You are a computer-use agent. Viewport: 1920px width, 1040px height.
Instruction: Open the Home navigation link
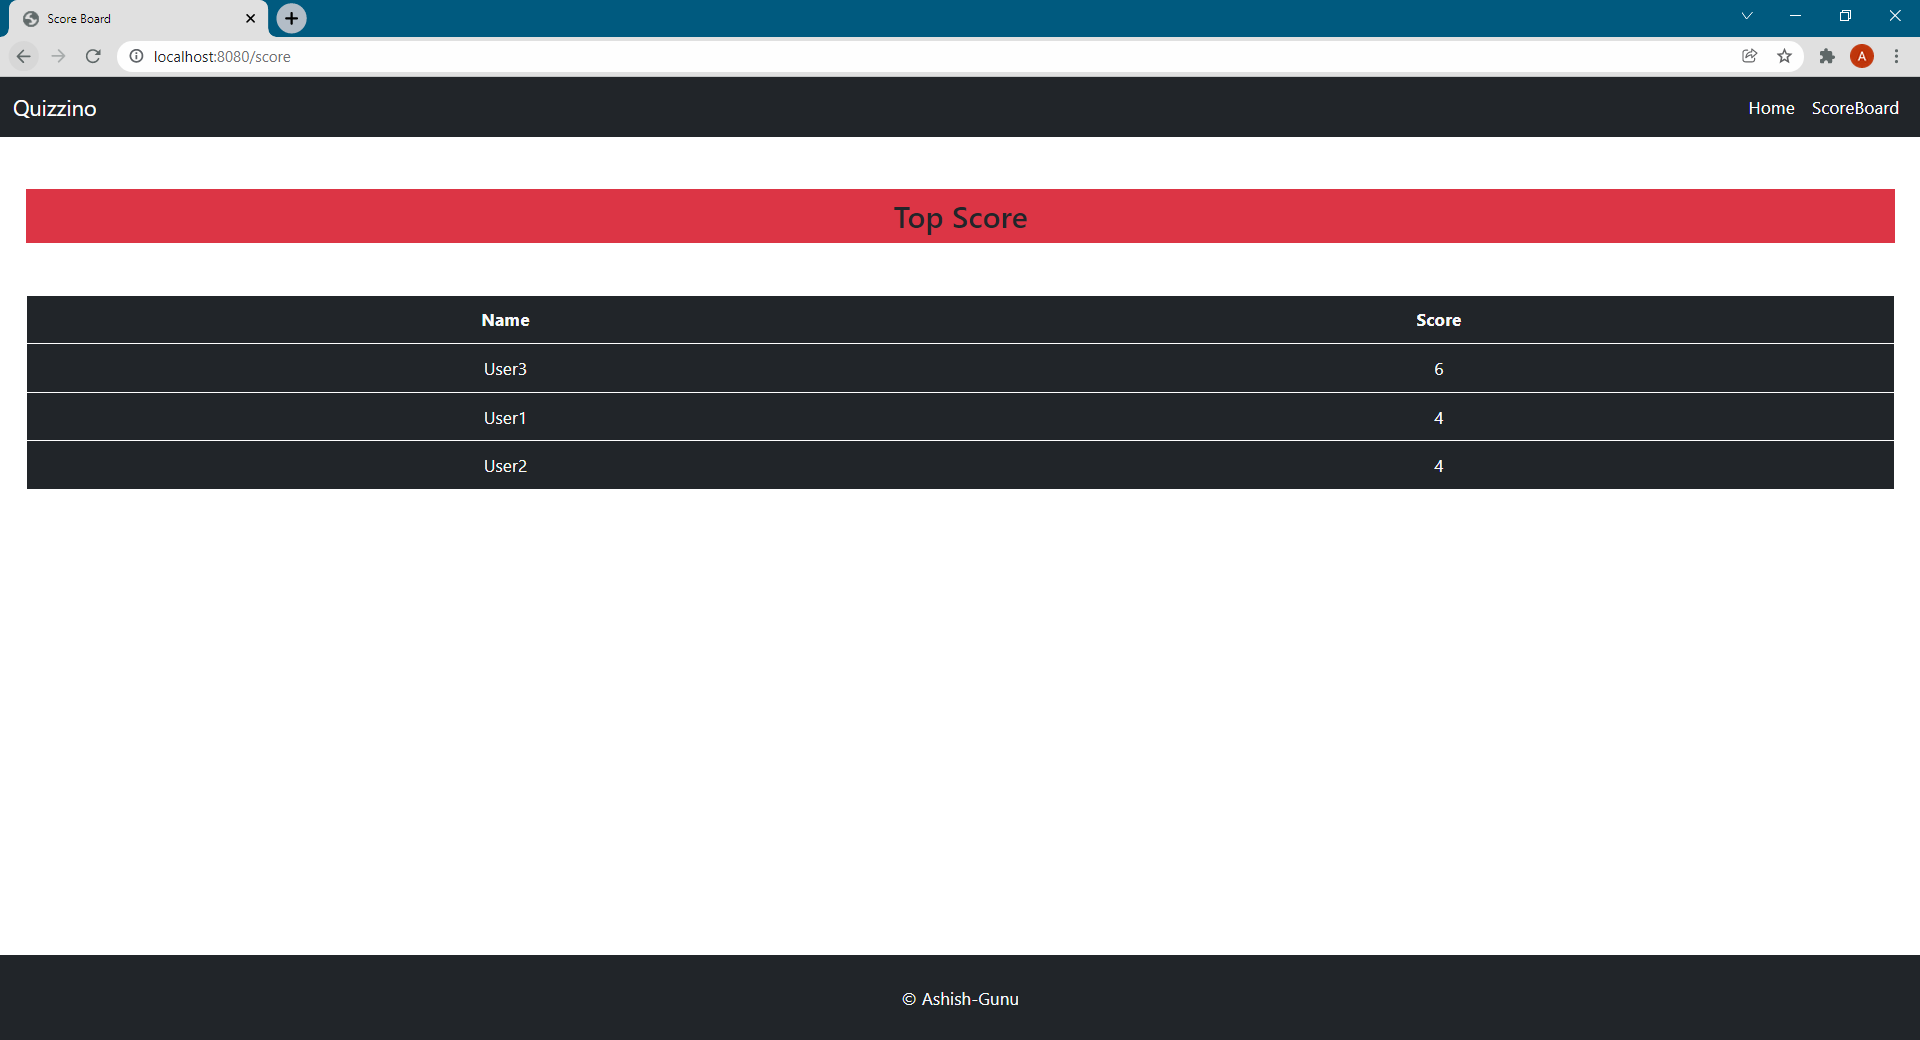point(1770,108)
